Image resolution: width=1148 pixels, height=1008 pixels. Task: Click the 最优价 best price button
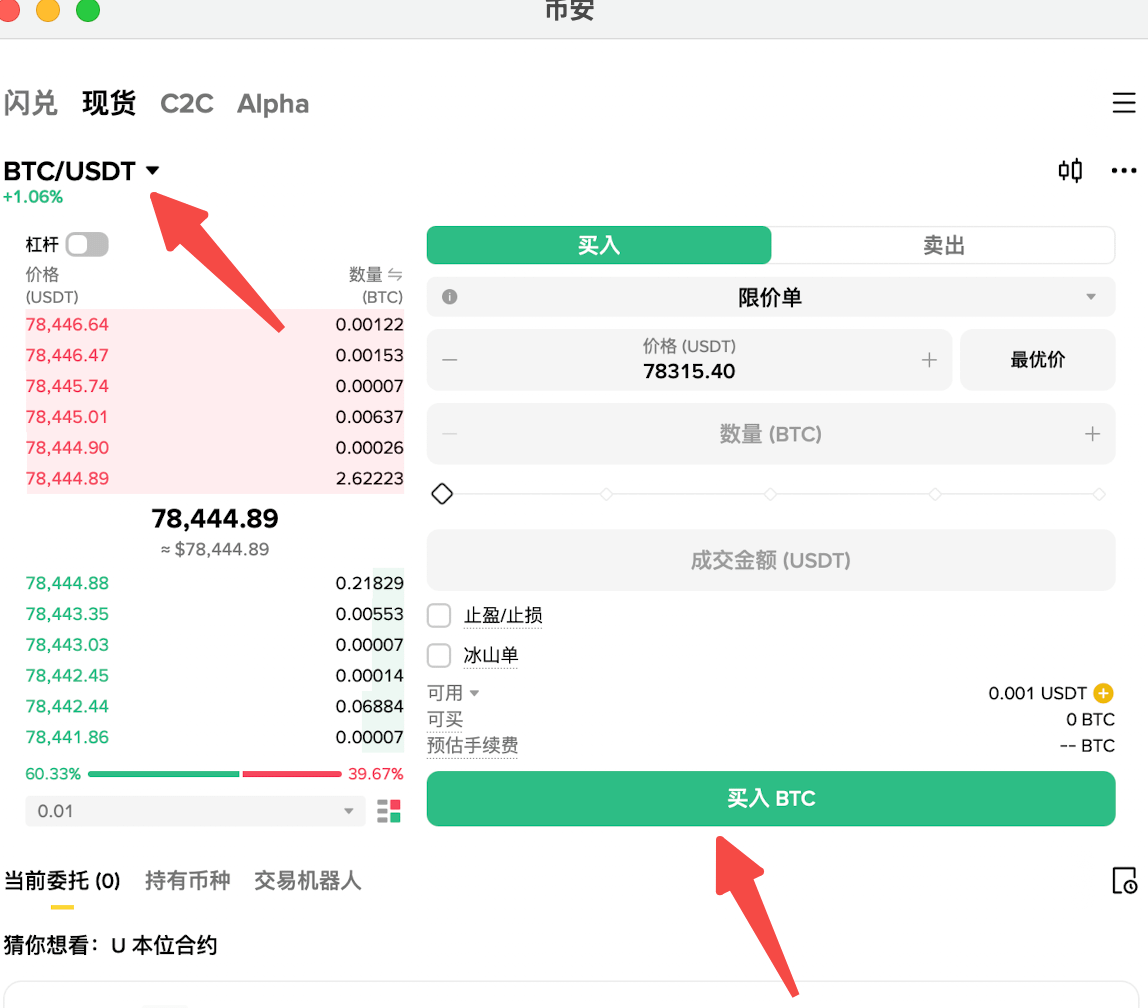[1037, 360]
